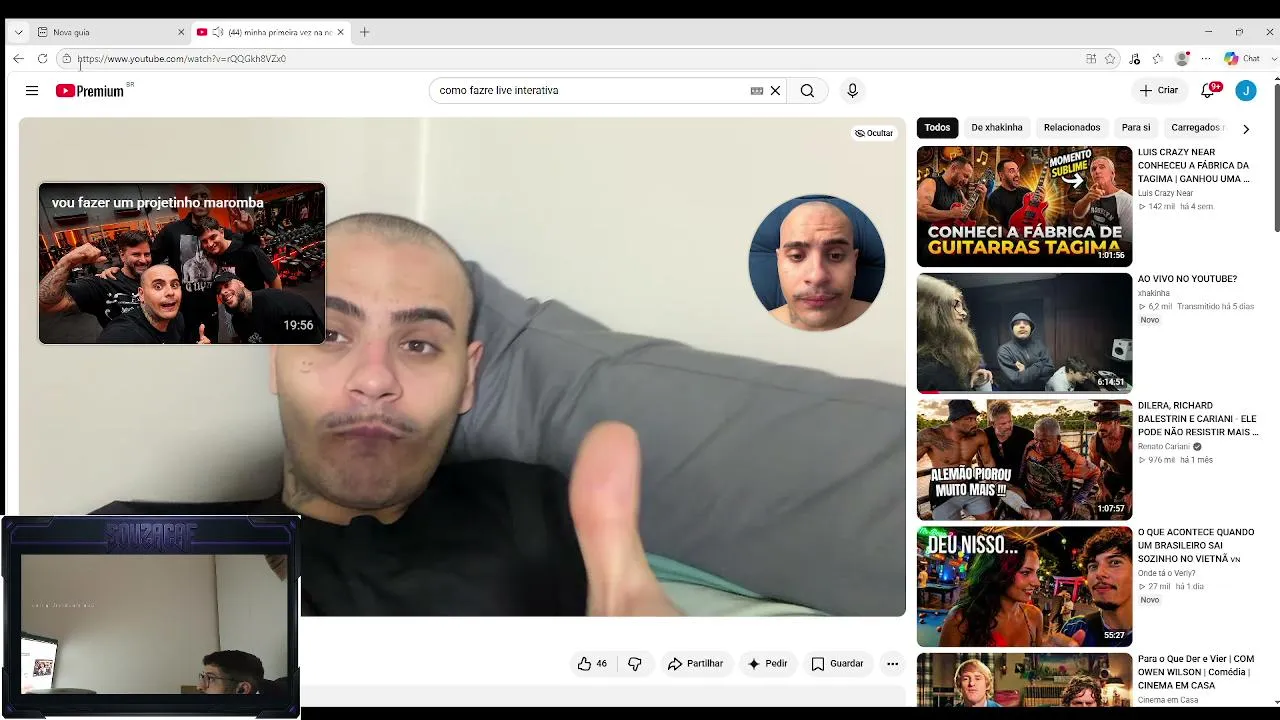This screenshot has width=1280, height=720.
Task: Open the tab actions dropdown arrow
Action: click(x=18, y=32)
